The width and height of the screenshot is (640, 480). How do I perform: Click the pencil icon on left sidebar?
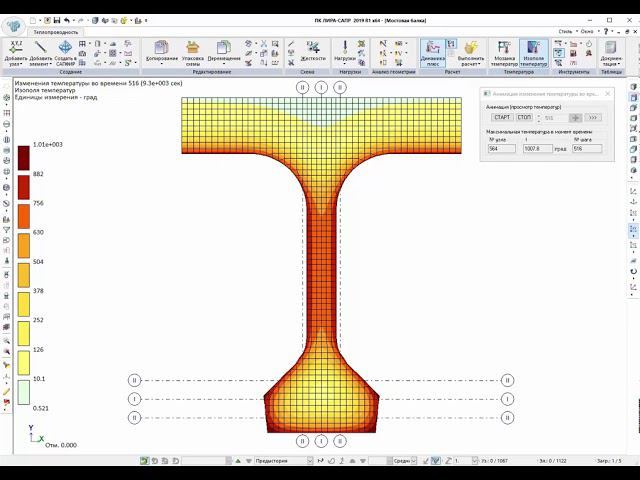[x=7, y=392]
